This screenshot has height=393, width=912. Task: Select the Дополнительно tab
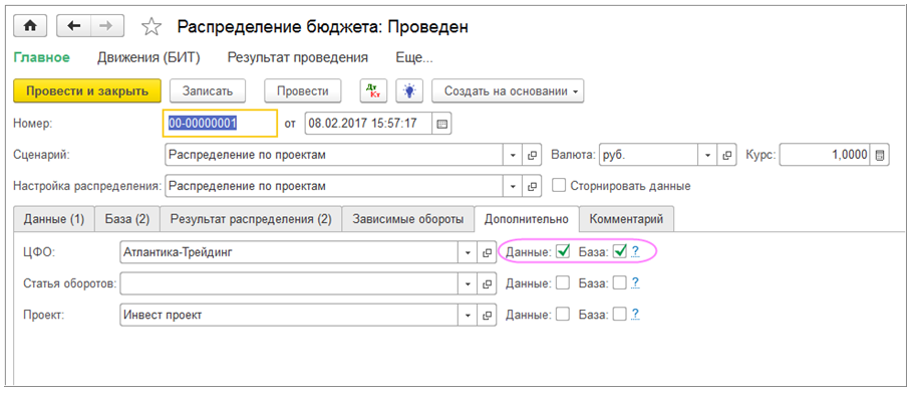click(526, 219)
